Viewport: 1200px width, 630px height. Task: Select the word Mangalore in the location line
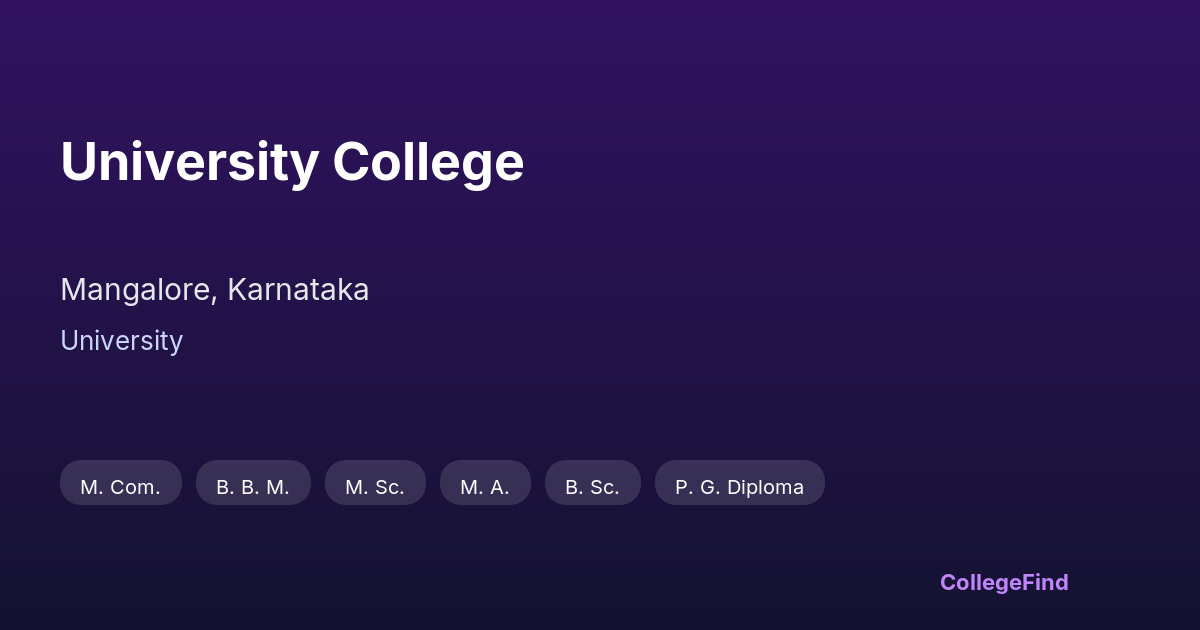[136, 289]
